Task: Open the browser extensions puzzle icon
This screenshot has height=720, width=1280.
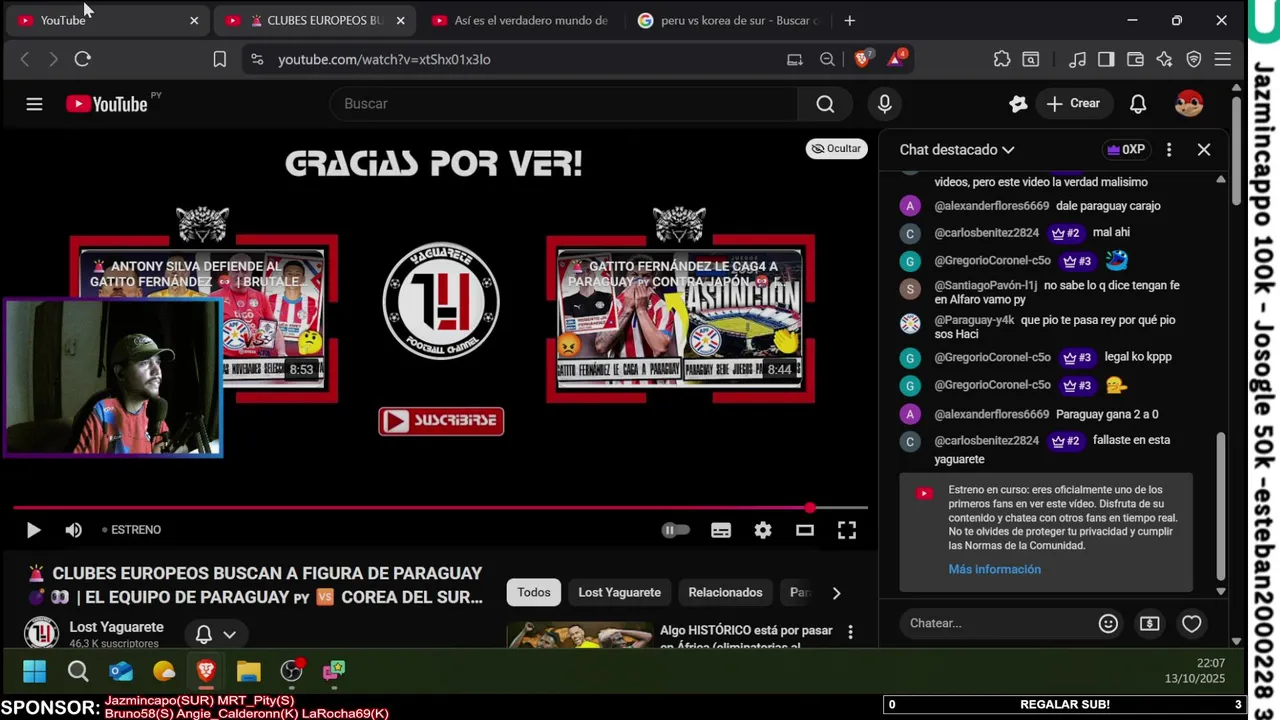Action: tap(1002, 59)
